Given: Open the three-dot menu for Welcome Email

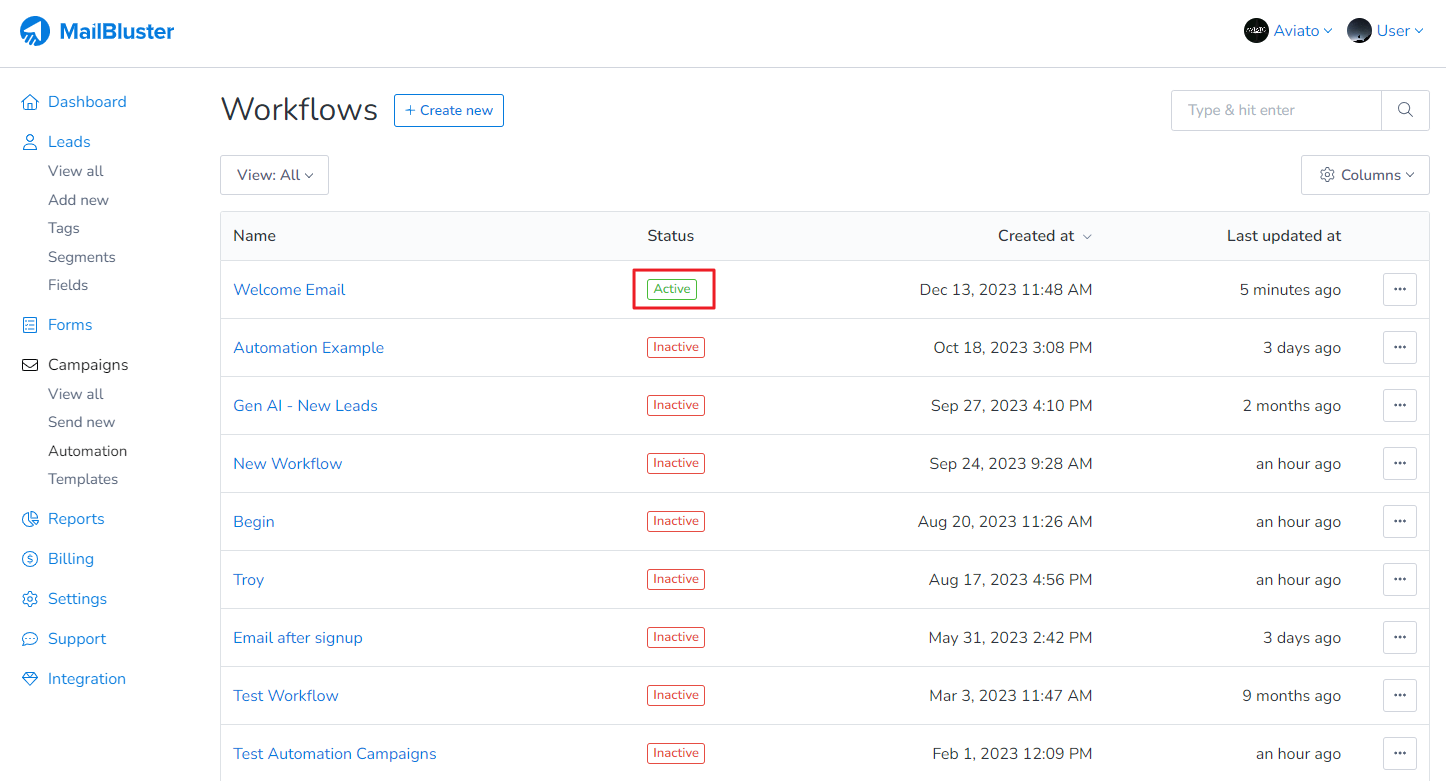Looking at the screenshot, I should (1399, 290).
